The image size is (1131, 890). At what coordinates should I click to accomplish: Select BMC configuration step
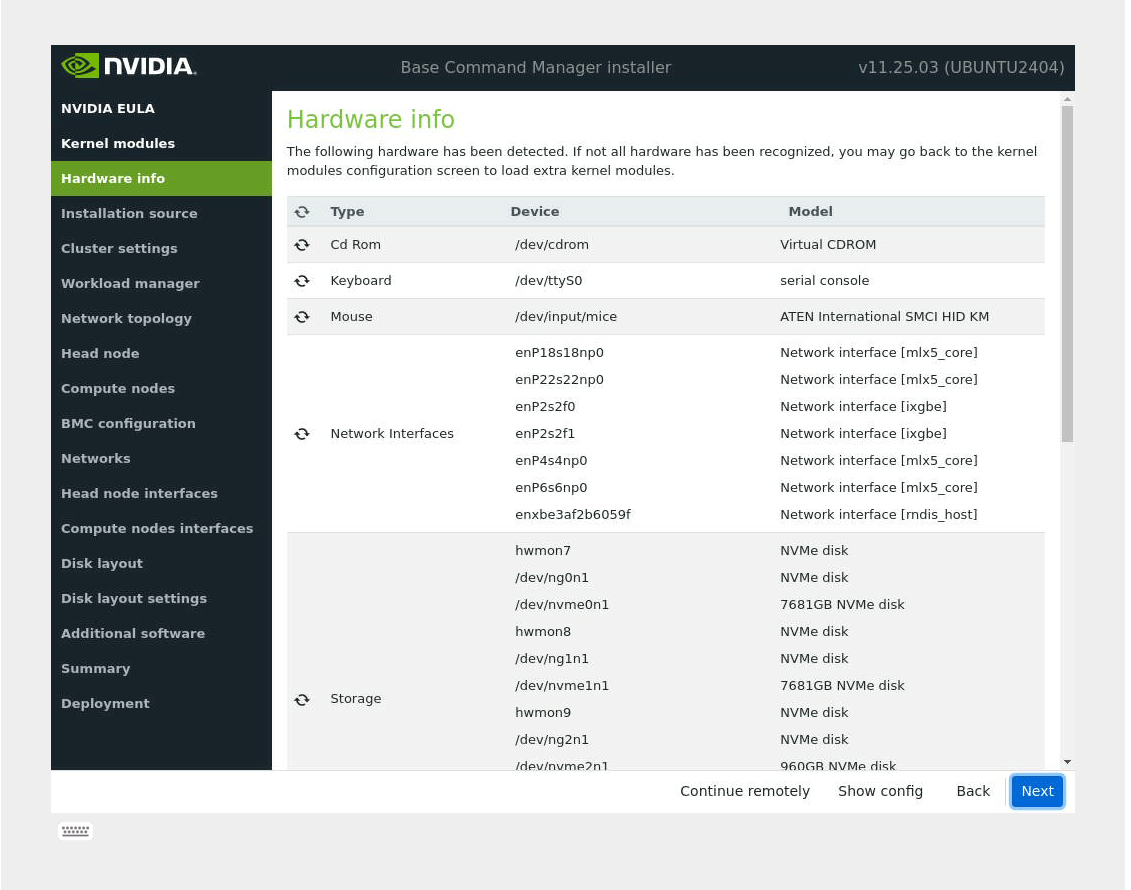[x=128, y=423]
